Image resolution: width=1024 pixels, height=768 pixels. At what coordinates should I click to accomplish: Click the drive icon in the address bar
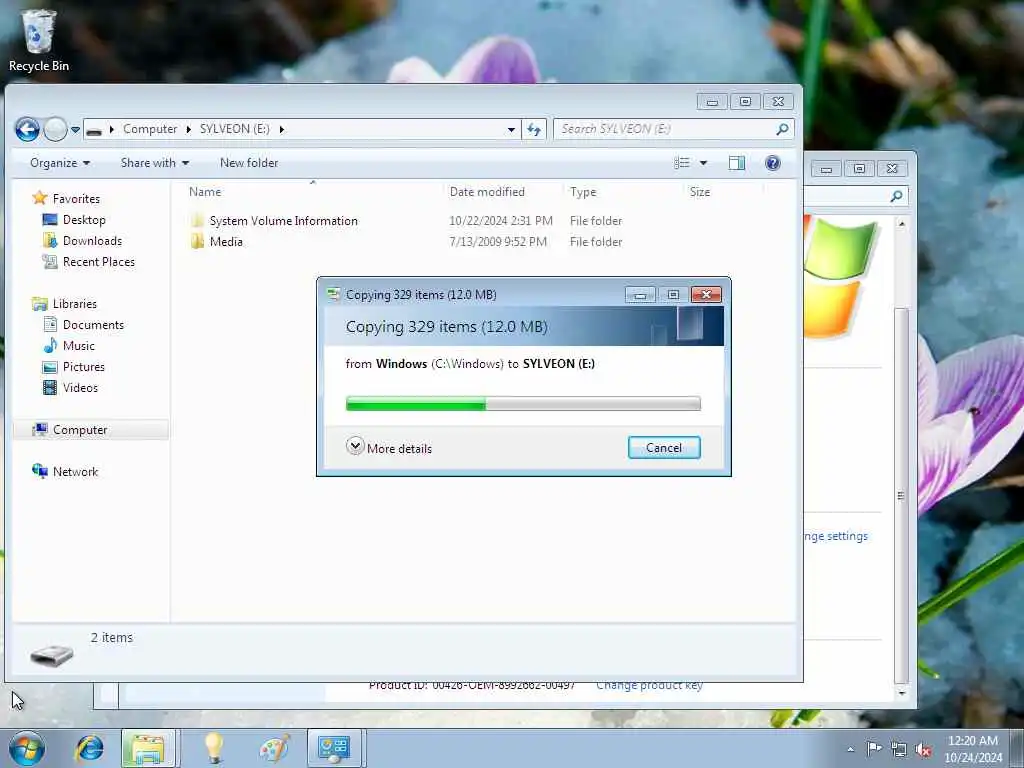tap(94, 130)
